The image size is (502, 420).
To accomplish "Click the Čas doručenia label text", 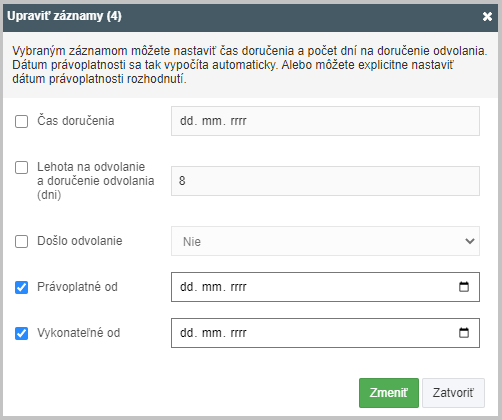I will pos(76,121).
